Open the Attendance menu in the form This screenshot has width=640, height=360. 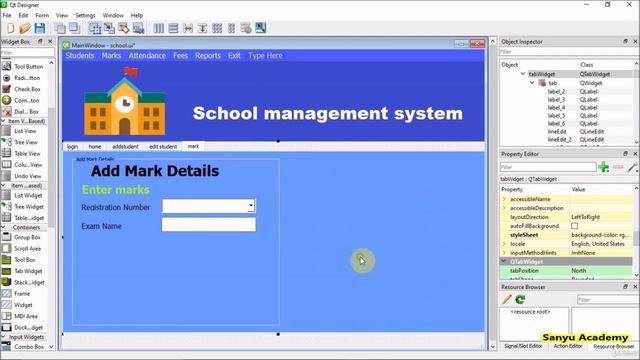click(147, 56)
